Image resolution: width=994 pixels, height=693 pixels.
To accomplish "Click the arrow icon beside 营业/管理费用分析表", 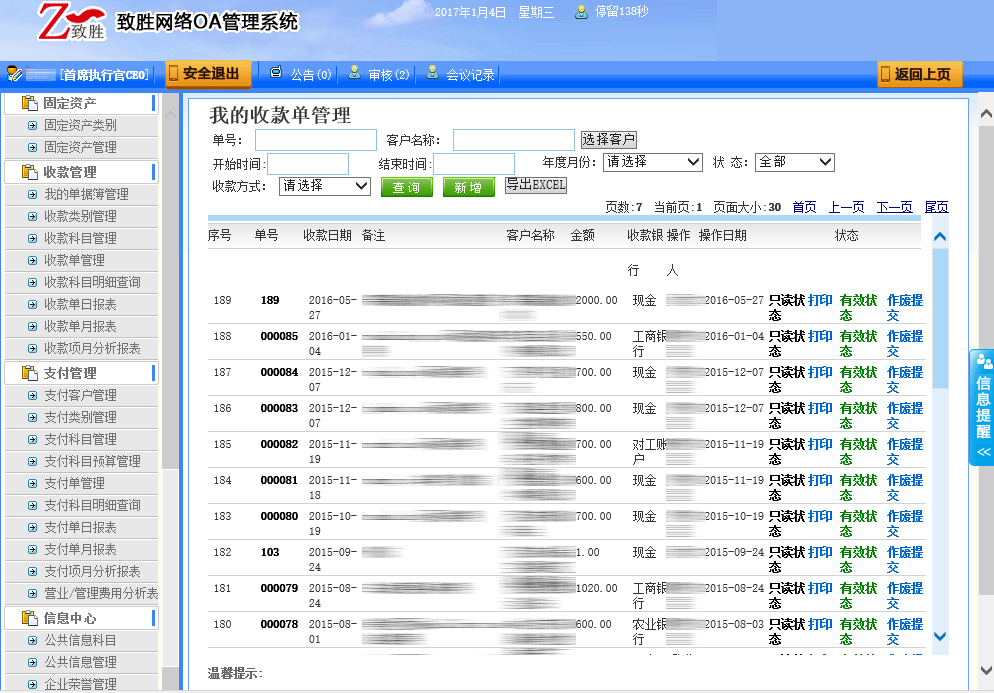I will click(32, 593).
